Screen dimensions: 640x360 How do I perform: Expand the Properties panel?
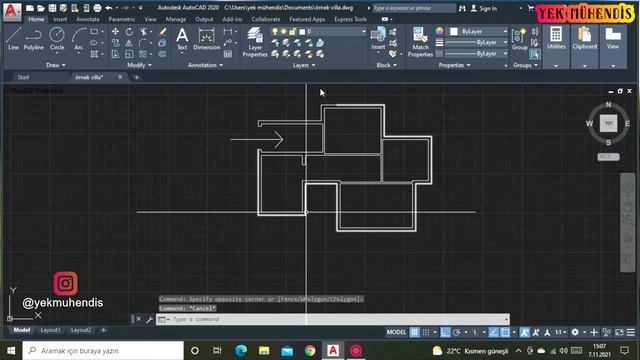[x=454, y=65]
